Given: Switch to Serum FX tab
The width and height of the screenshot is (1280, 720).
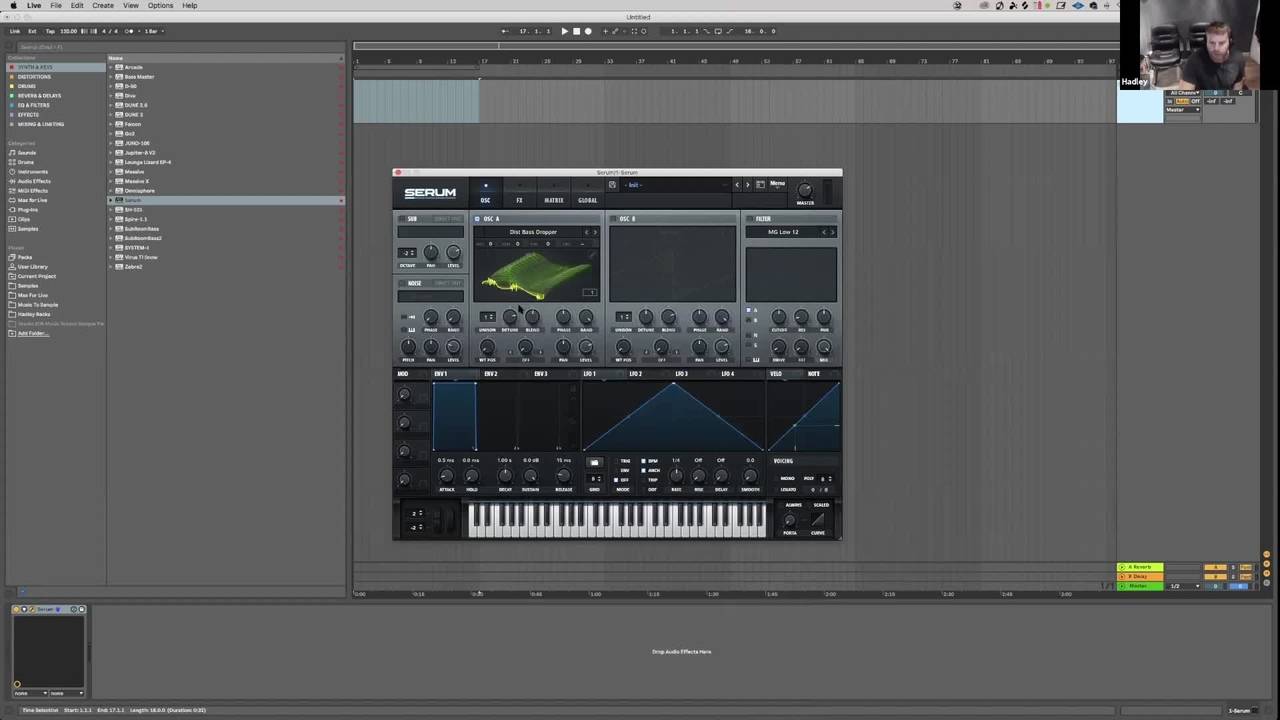Looking at the screenshot, I should [519, 200].
